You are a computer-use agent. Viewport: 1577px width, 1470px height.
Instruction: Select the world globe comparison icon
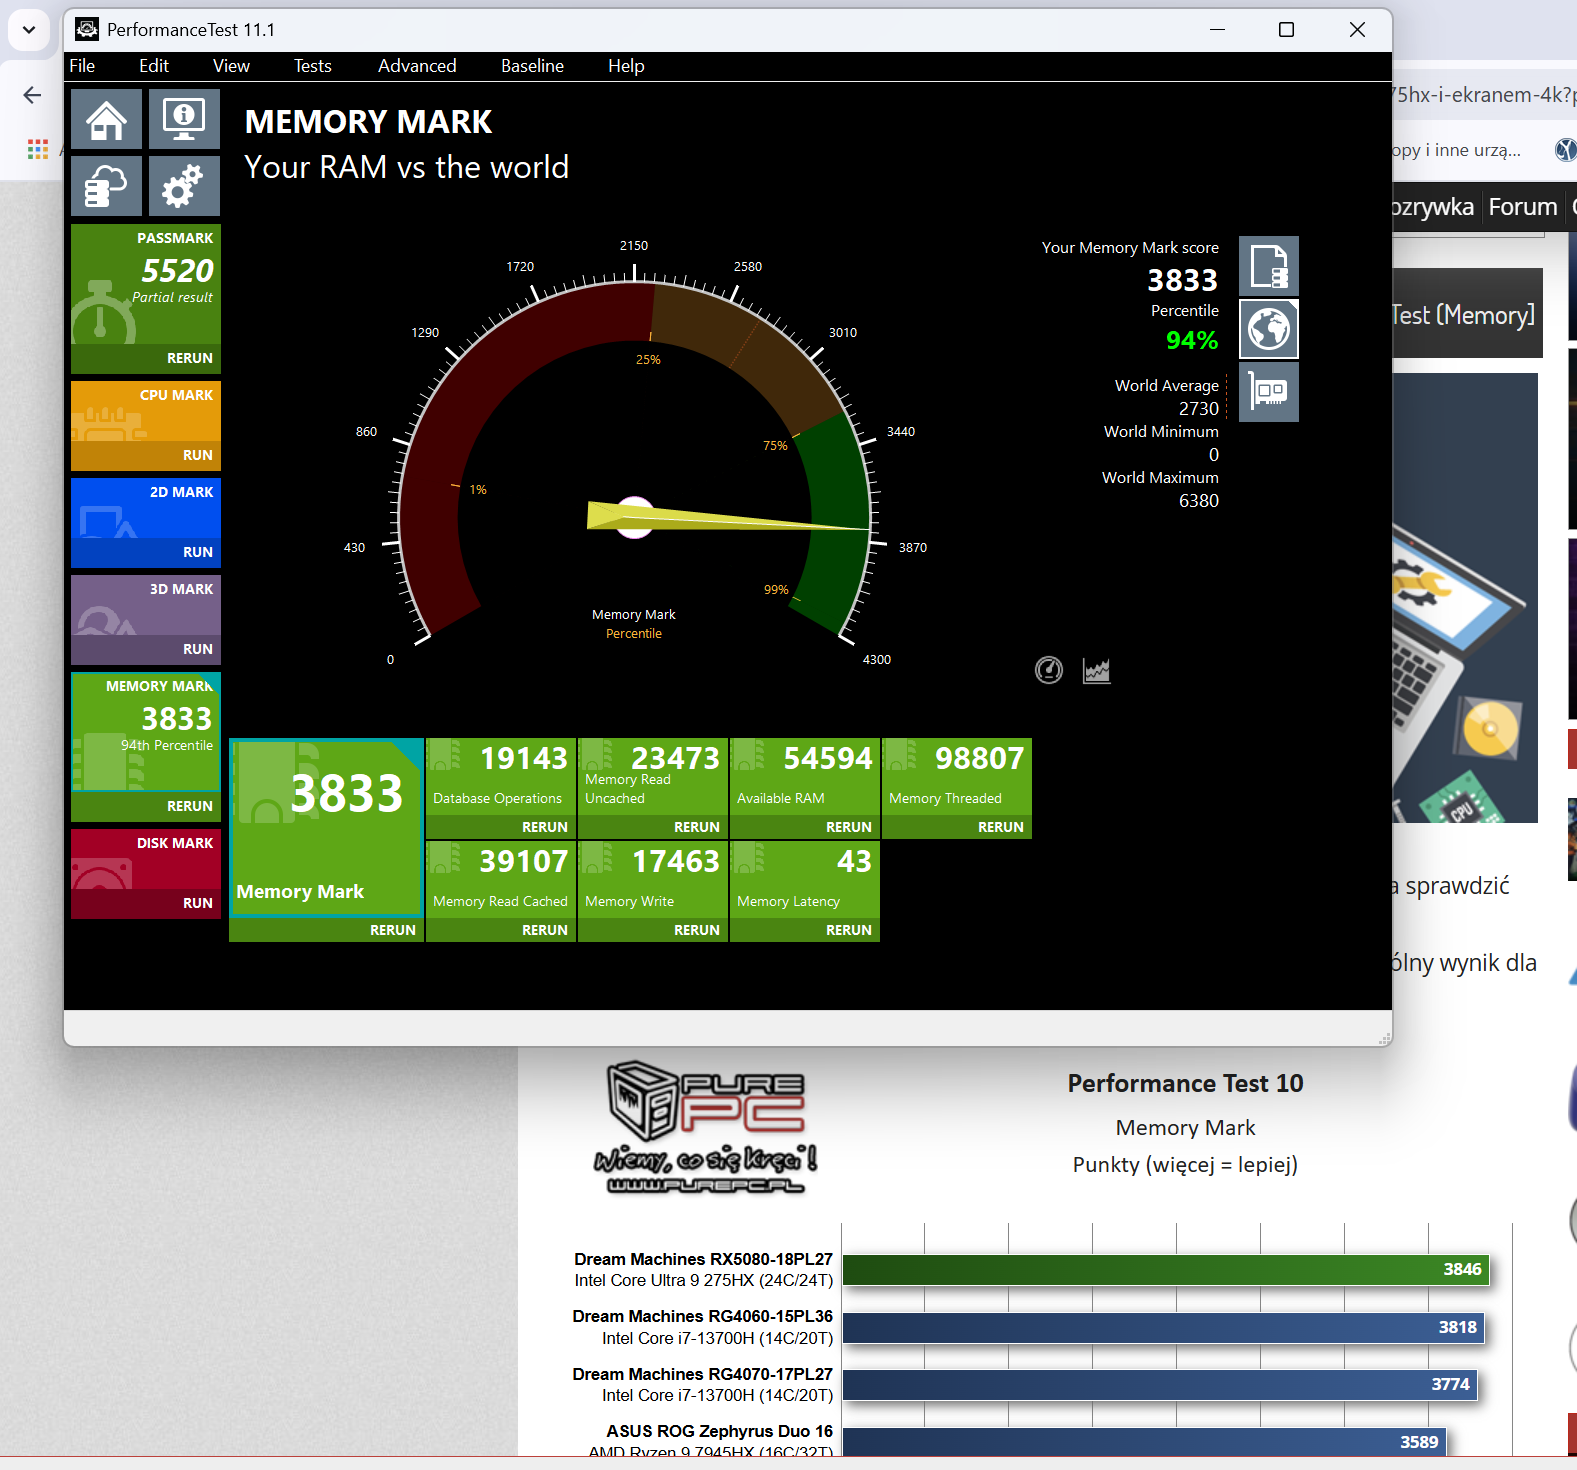point(1268,329)
